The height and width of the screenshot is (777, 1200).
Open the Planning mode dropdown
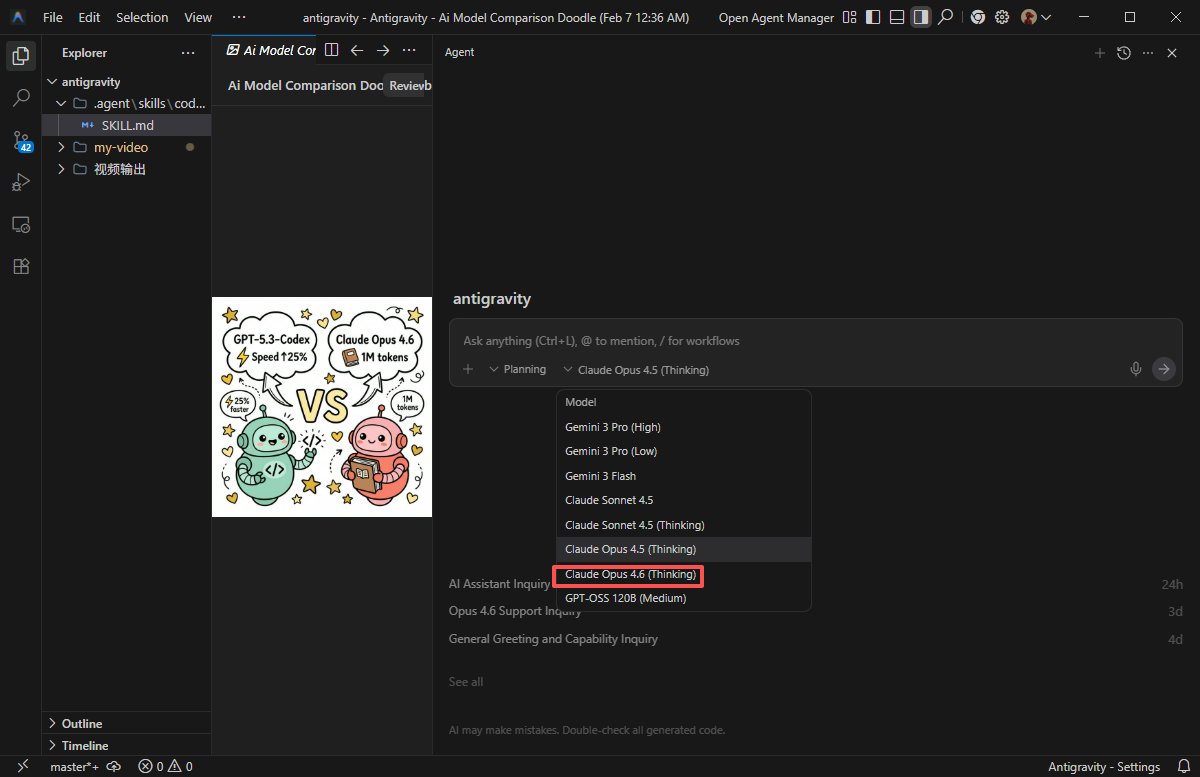517,369
